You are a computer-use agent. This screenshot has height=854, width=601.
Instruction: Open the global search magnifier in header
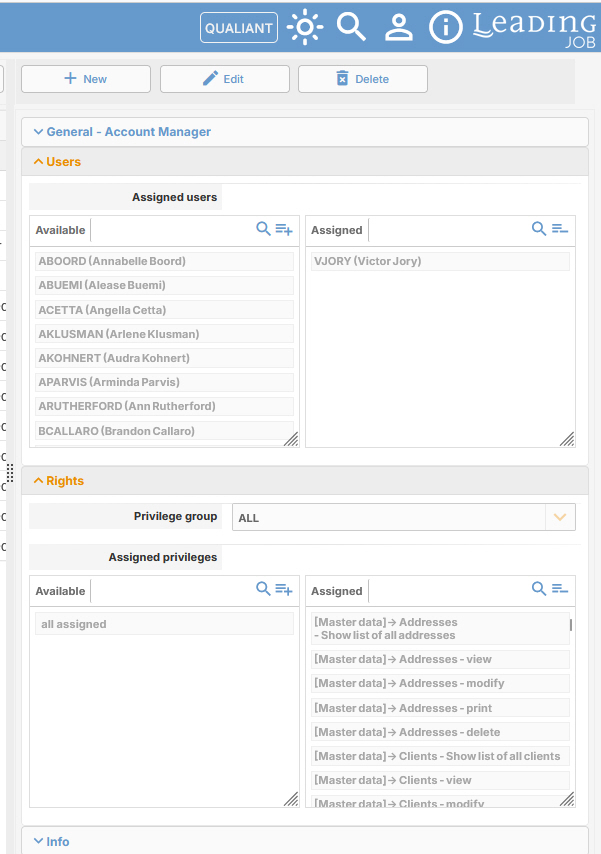click(x=351, y=27)
